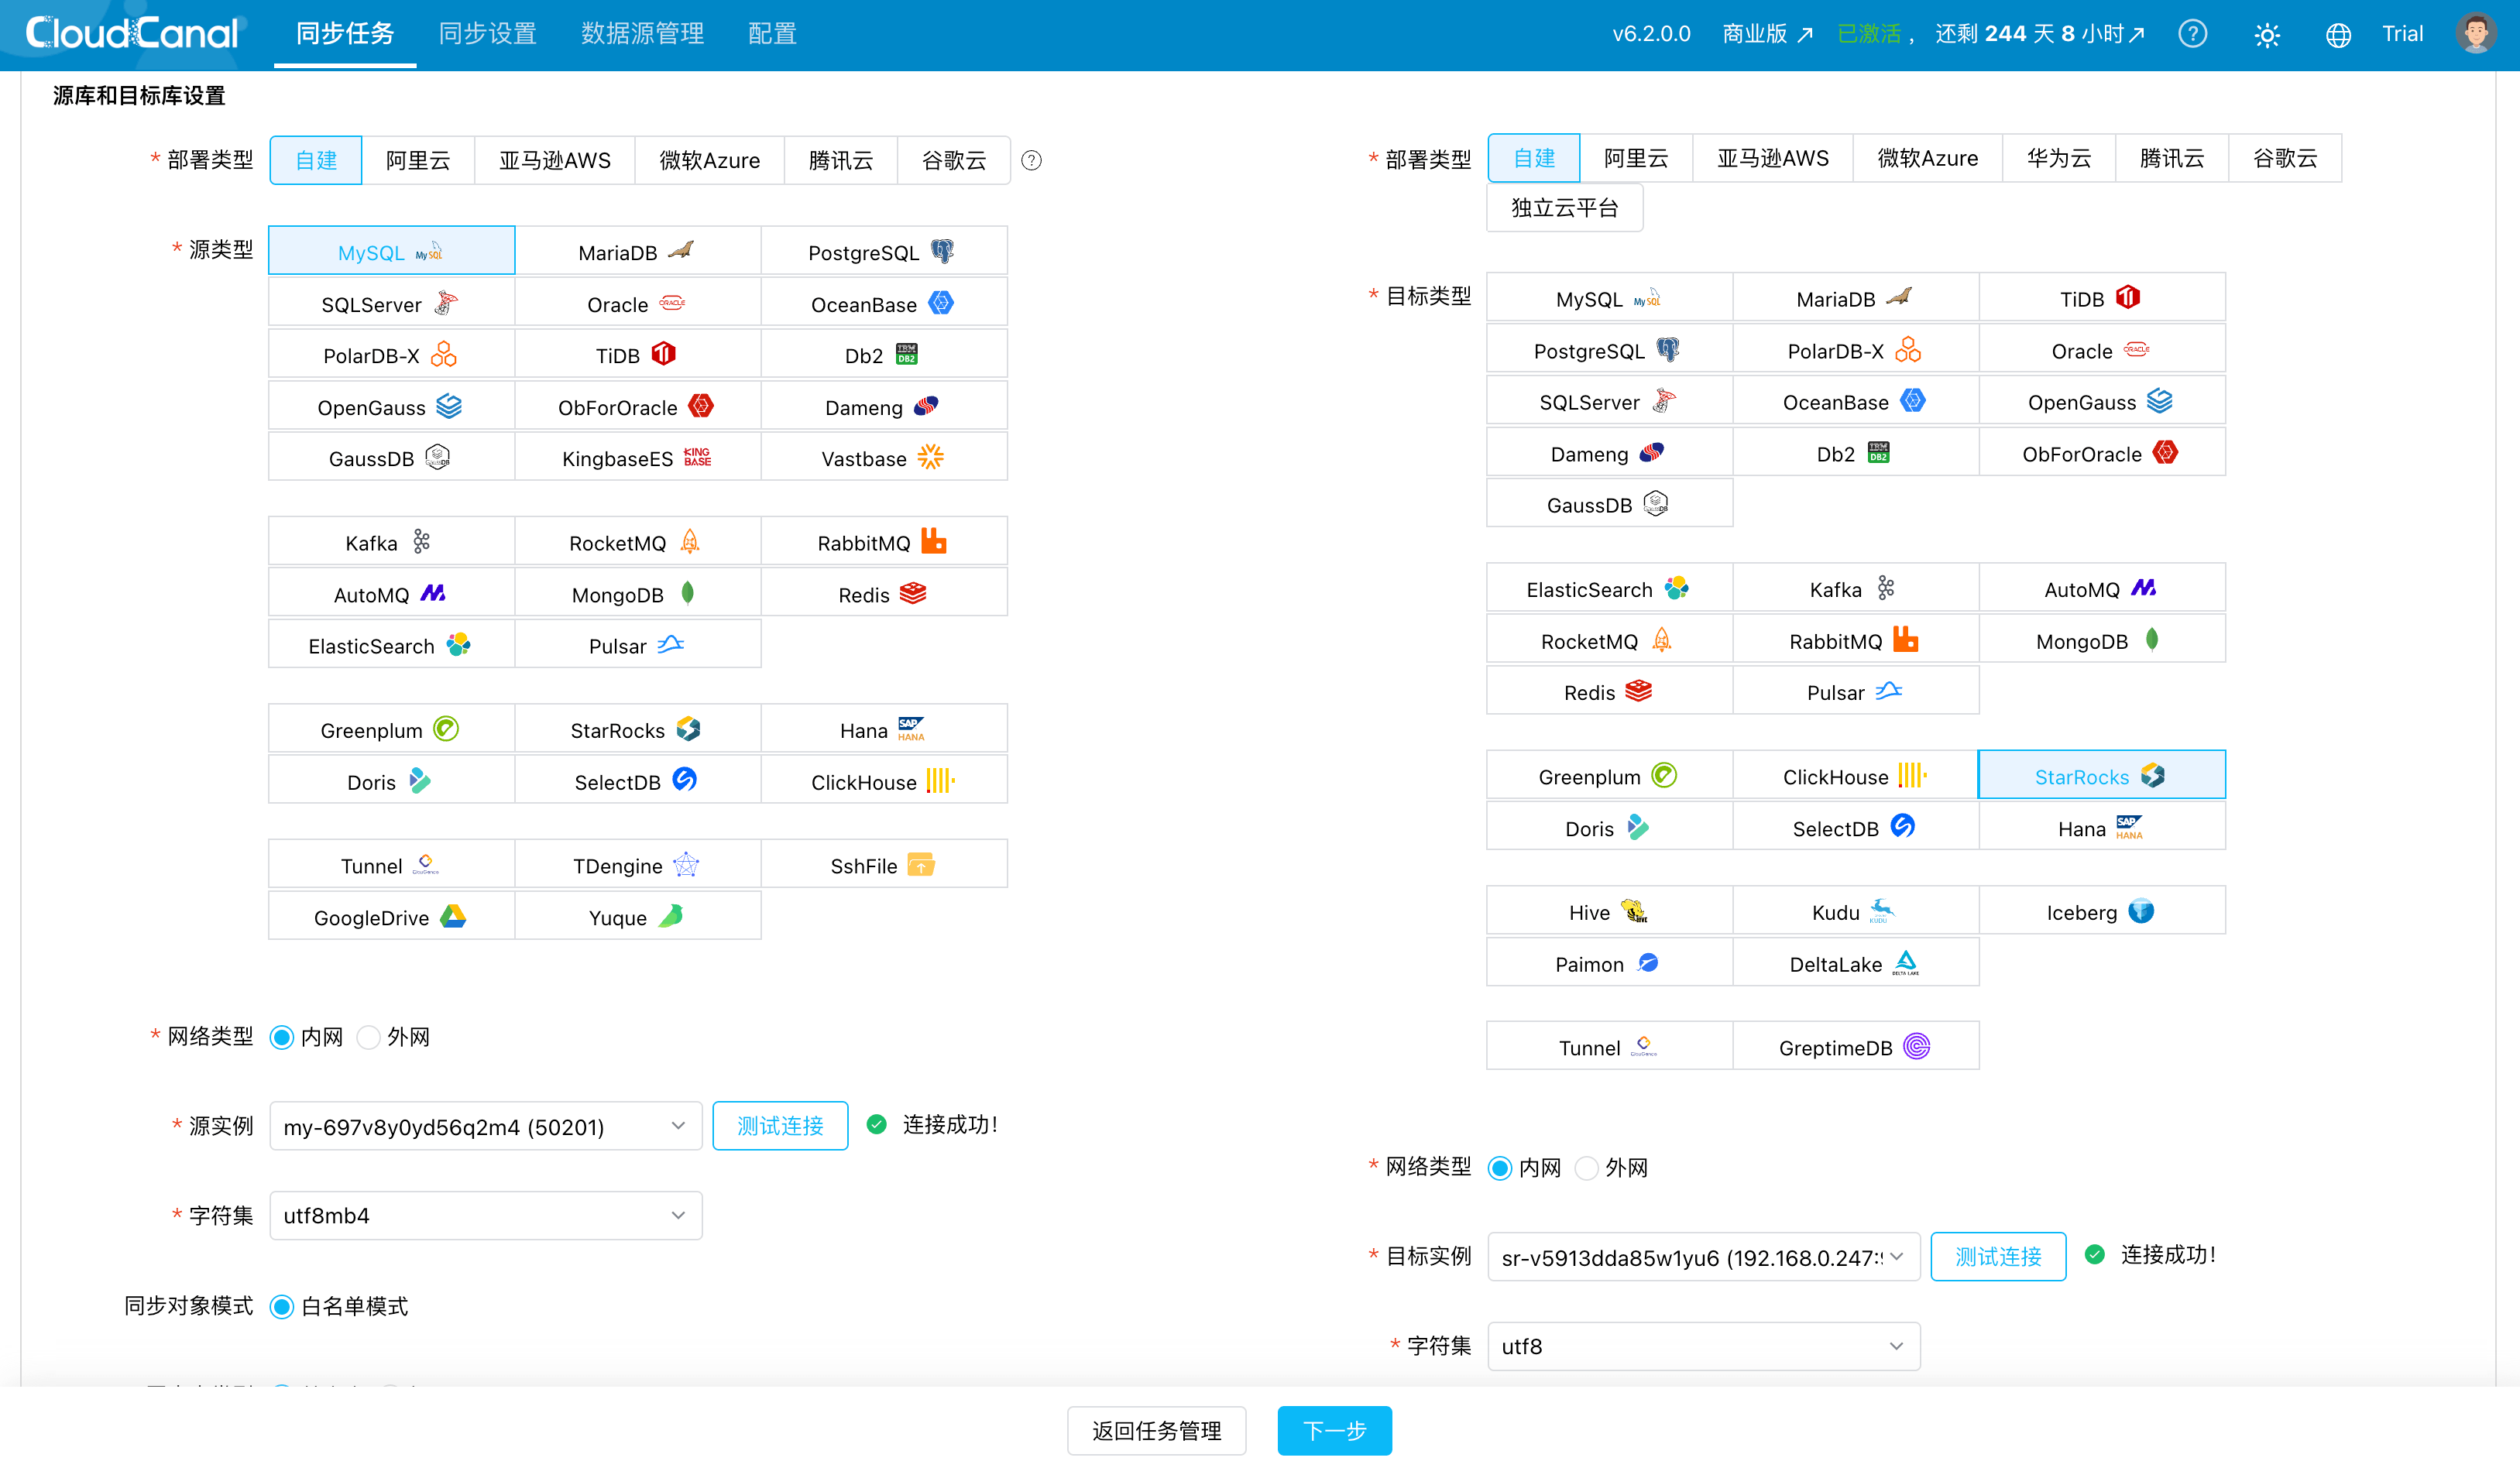Select PostgreSQL as source type
2520x1468 pixels.
click(x=884, y=251)
